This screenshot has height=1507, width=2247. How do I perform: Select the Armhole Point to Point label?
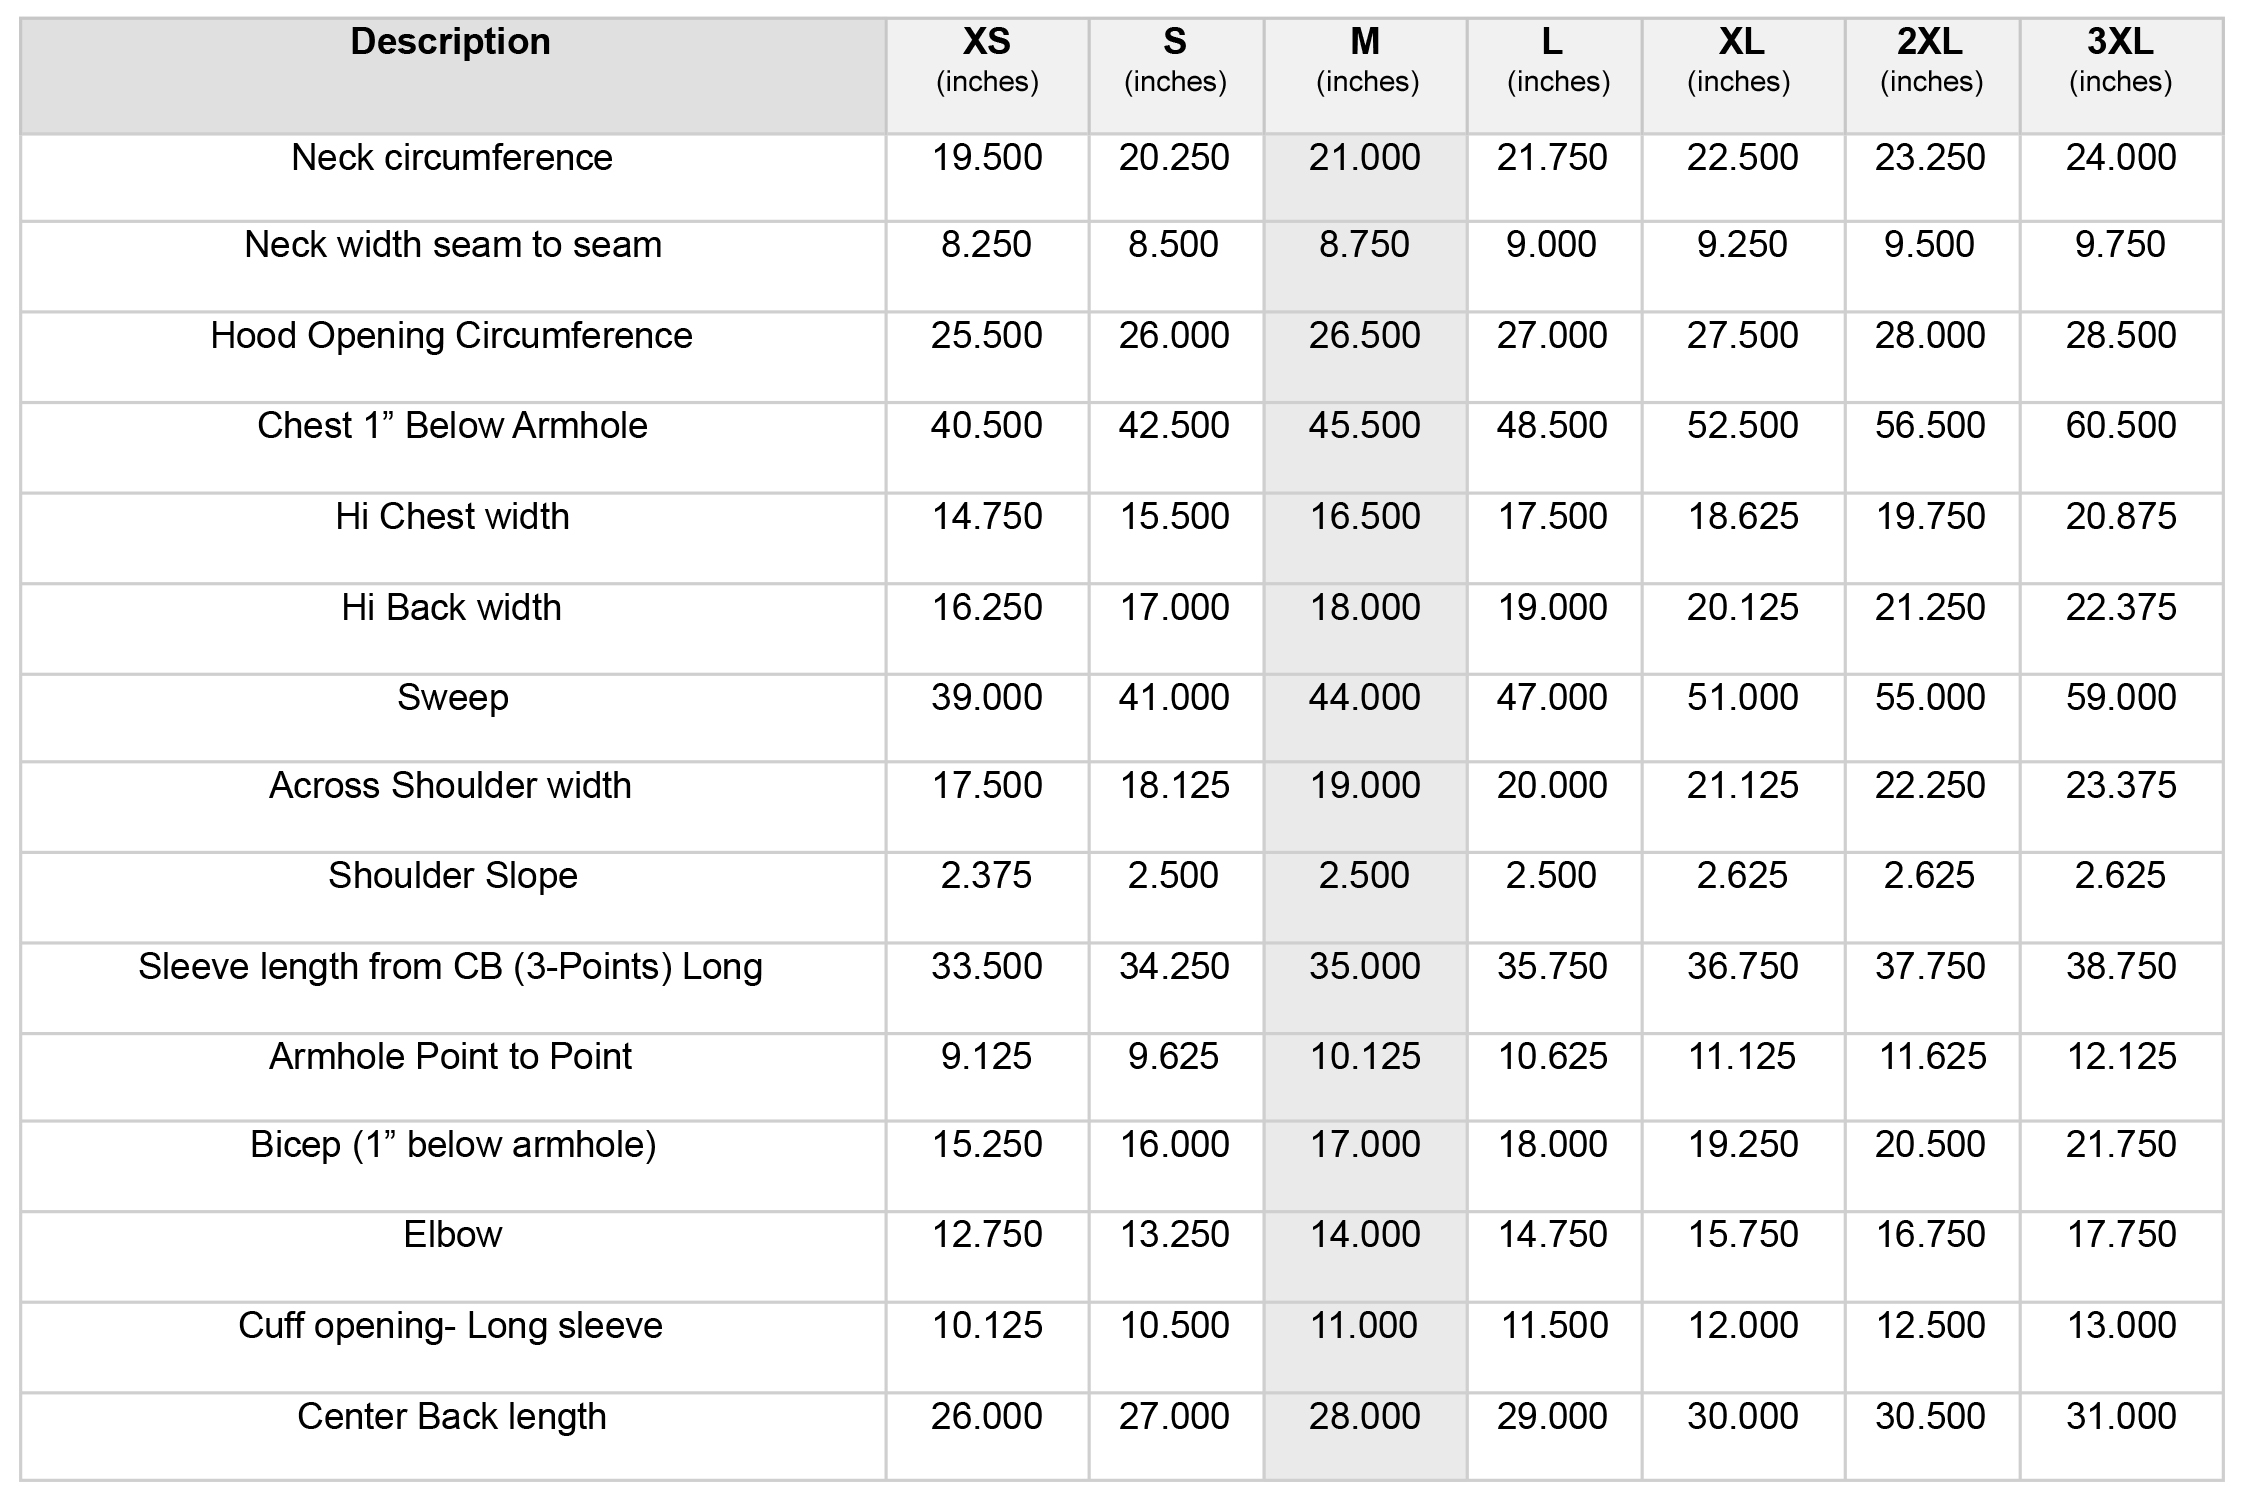450,1057
